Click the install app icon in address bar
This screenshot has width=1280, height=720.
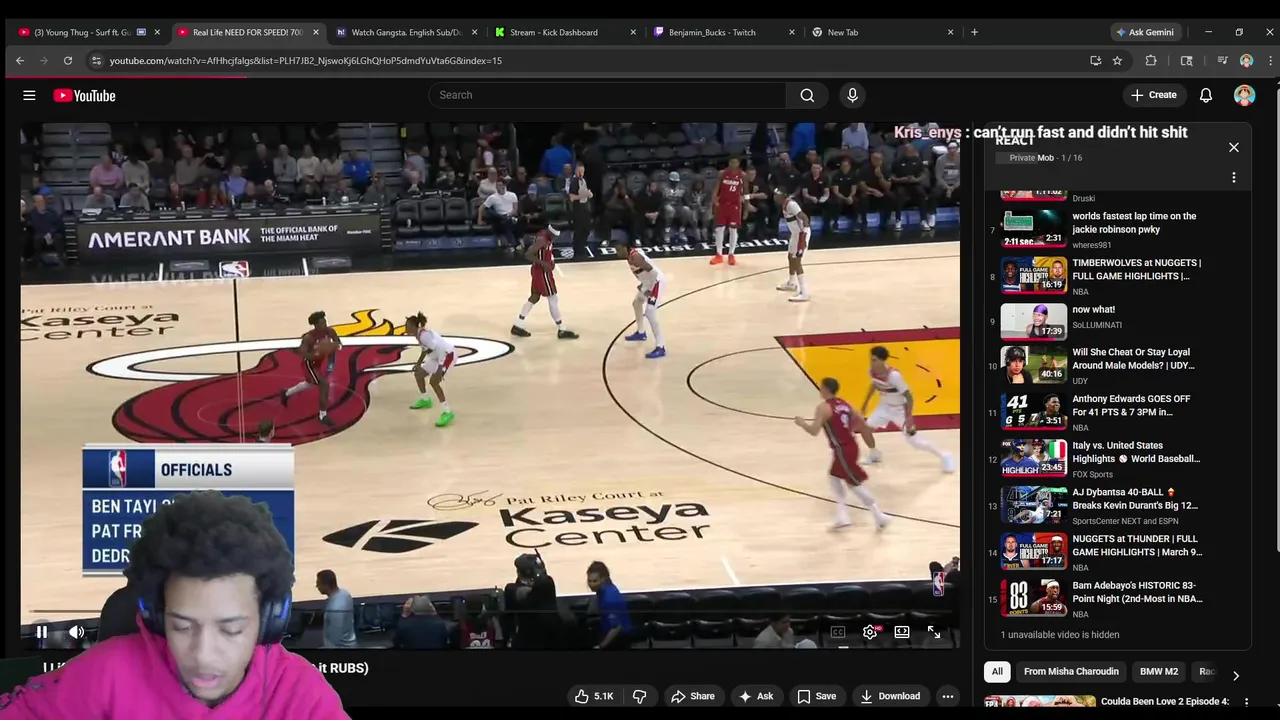pyautogui.click(x=1095, y=61)
